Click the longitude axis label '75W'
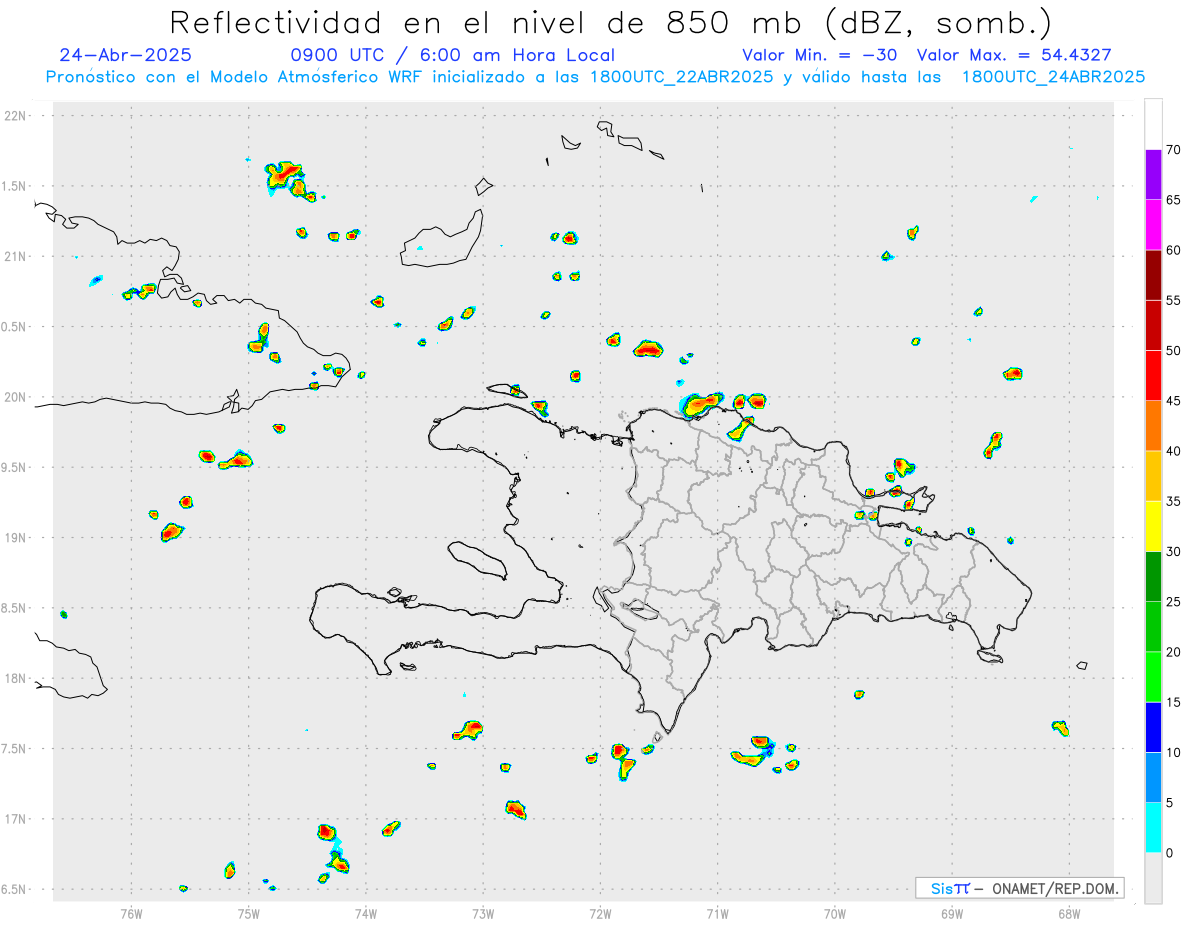This screenshot has height=927, width=1200. pyautogui.click(x=249, y=913)
